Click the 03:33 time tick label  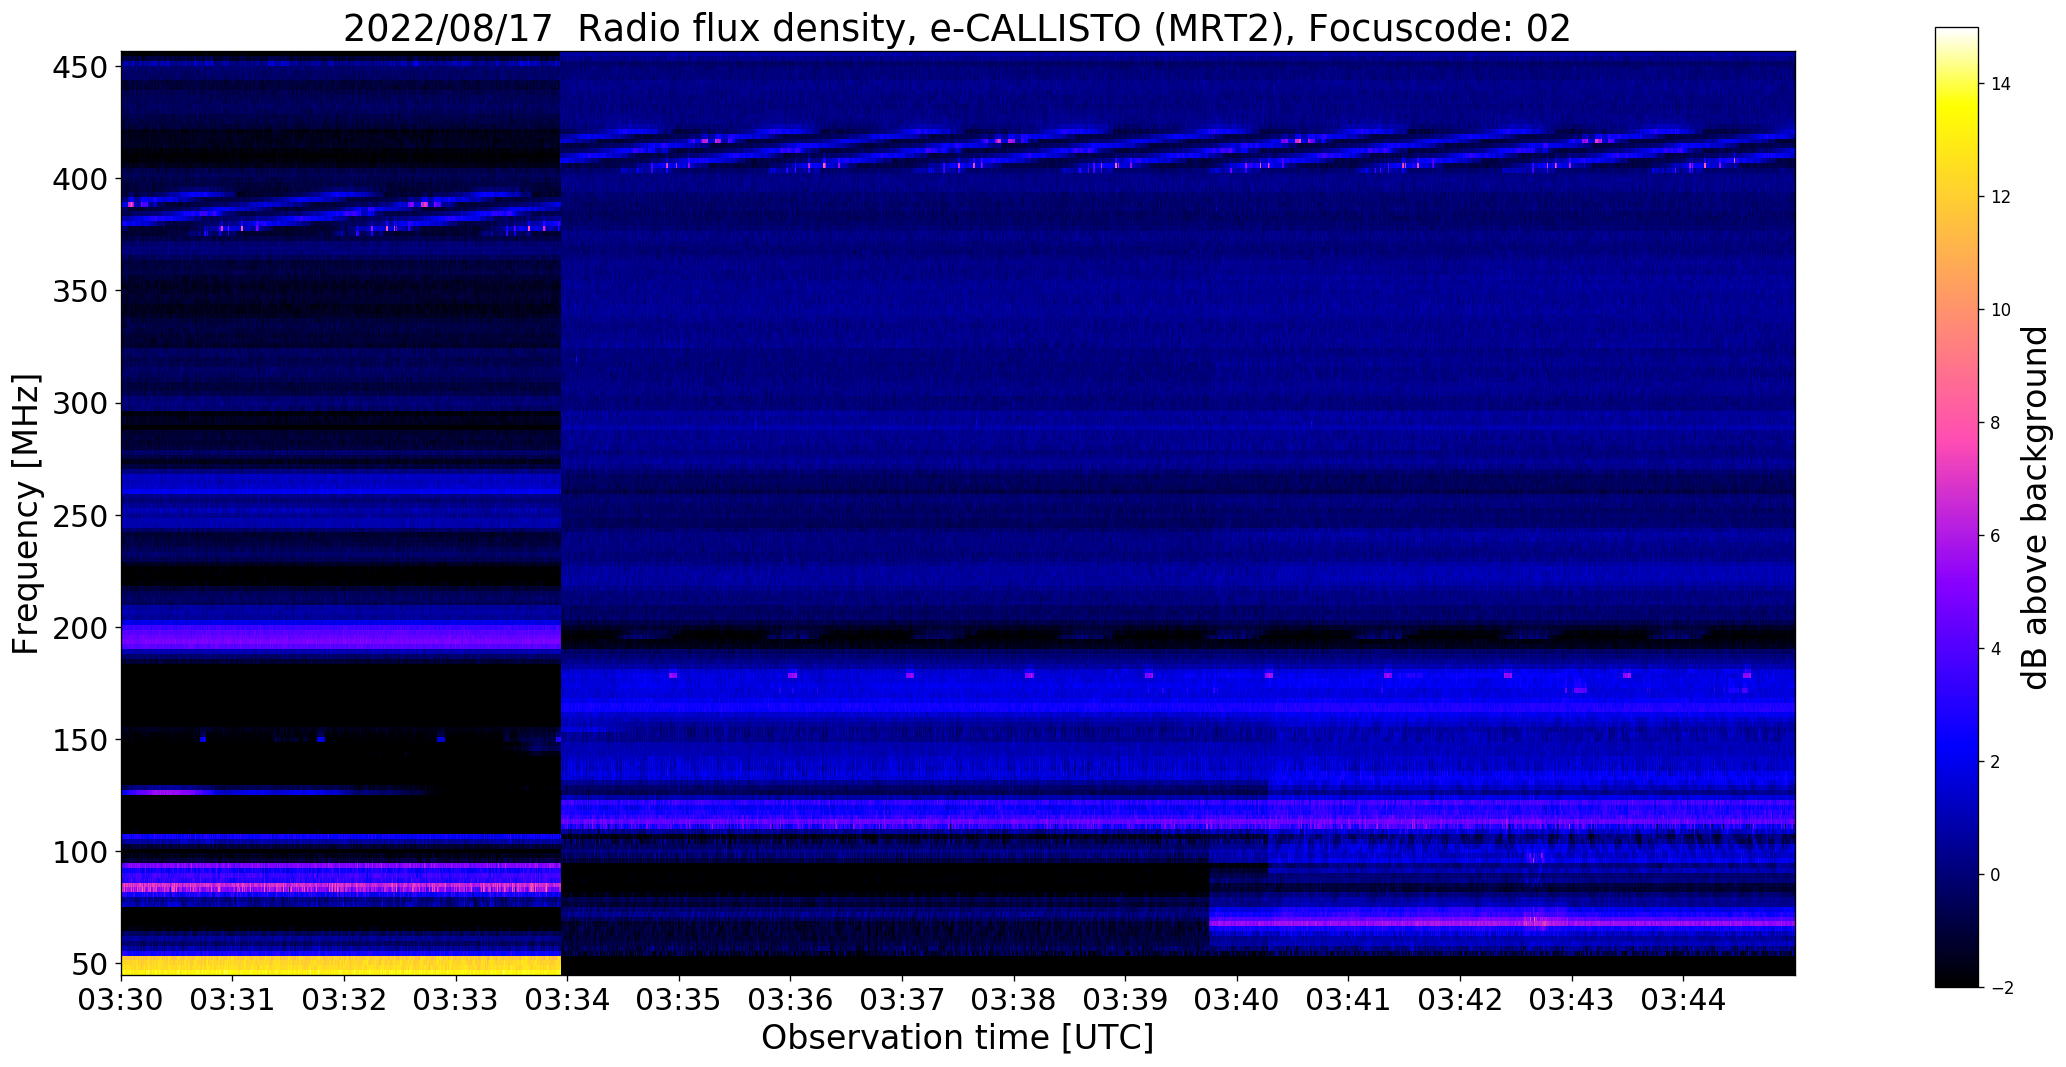456,1000
